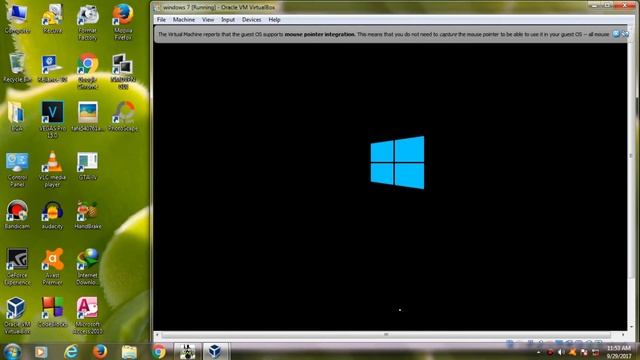Image resolution: width=640 pixels, height=360 pixels.
Task: Open Chrome from the taskbar
Action: 159,351
